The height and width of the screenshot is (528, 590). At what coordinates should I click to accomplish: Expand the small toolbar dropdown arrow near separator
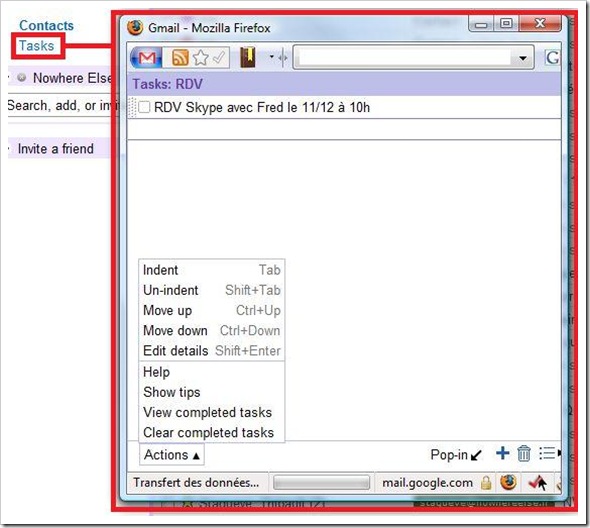click(x=272, y=57)
